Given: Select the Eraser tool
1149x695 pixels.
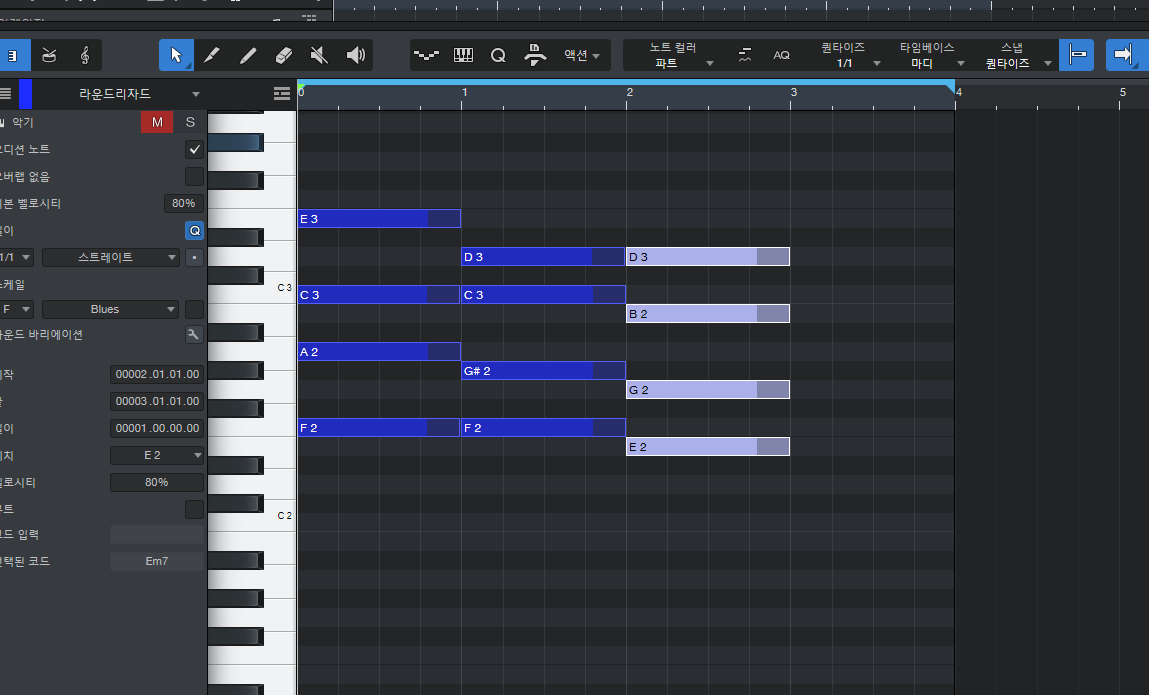Looking at the screenshot, I should point(283,55).
